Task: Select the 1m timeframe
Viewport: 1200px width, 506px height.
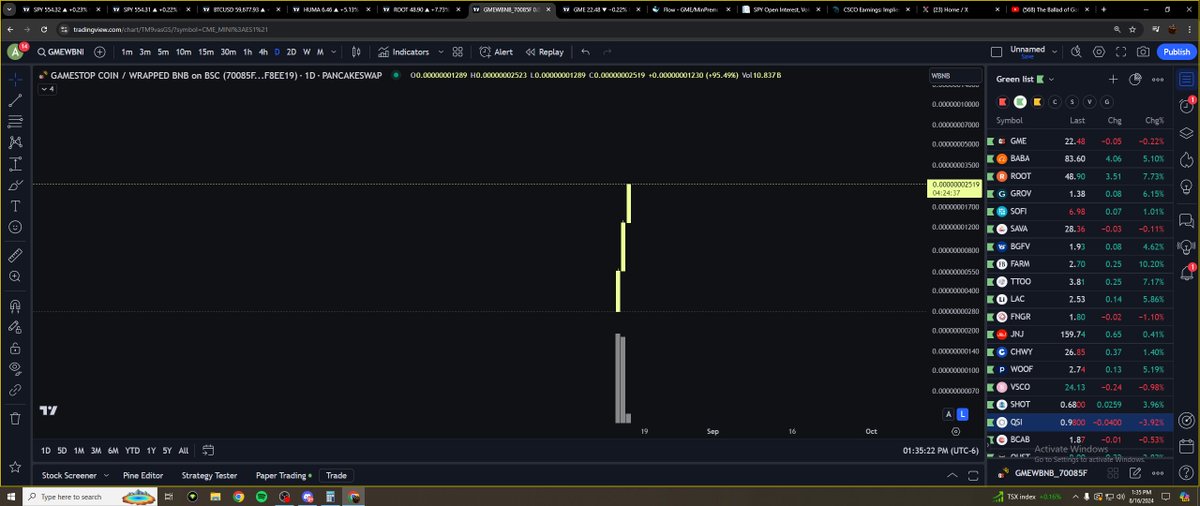Action: click(127, 52)
